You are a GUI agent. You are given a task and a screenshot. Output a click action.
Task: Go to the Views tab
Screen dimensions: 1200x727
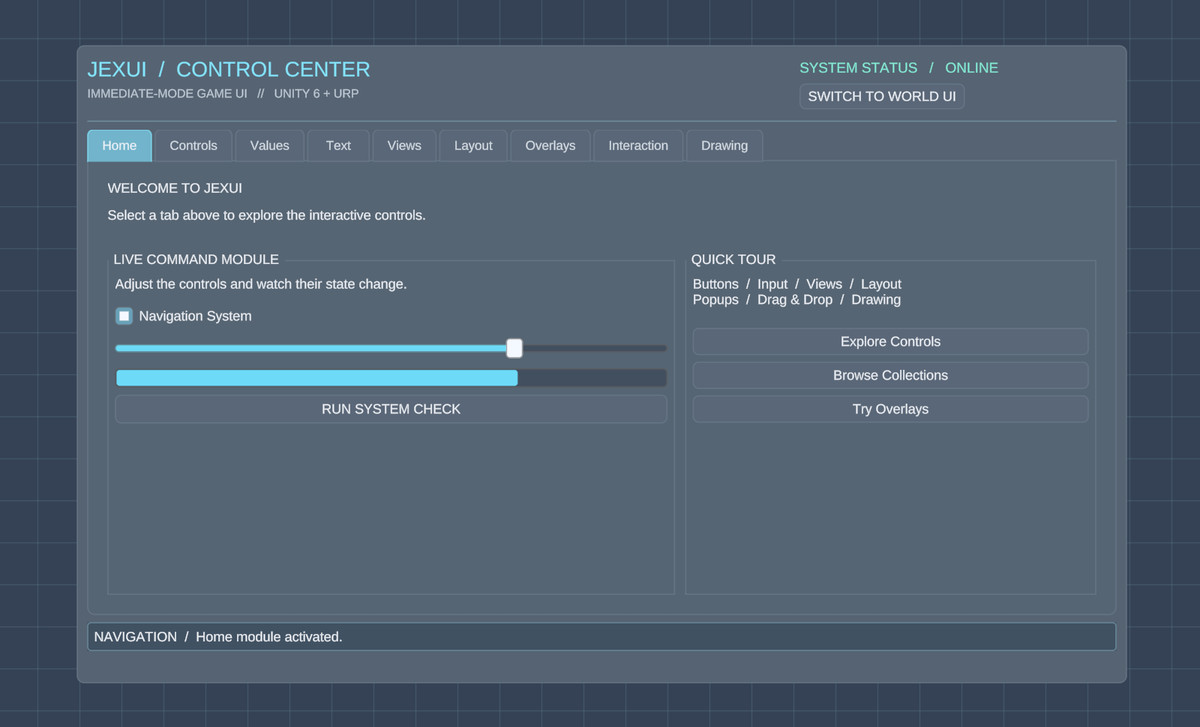pos(404,145)
